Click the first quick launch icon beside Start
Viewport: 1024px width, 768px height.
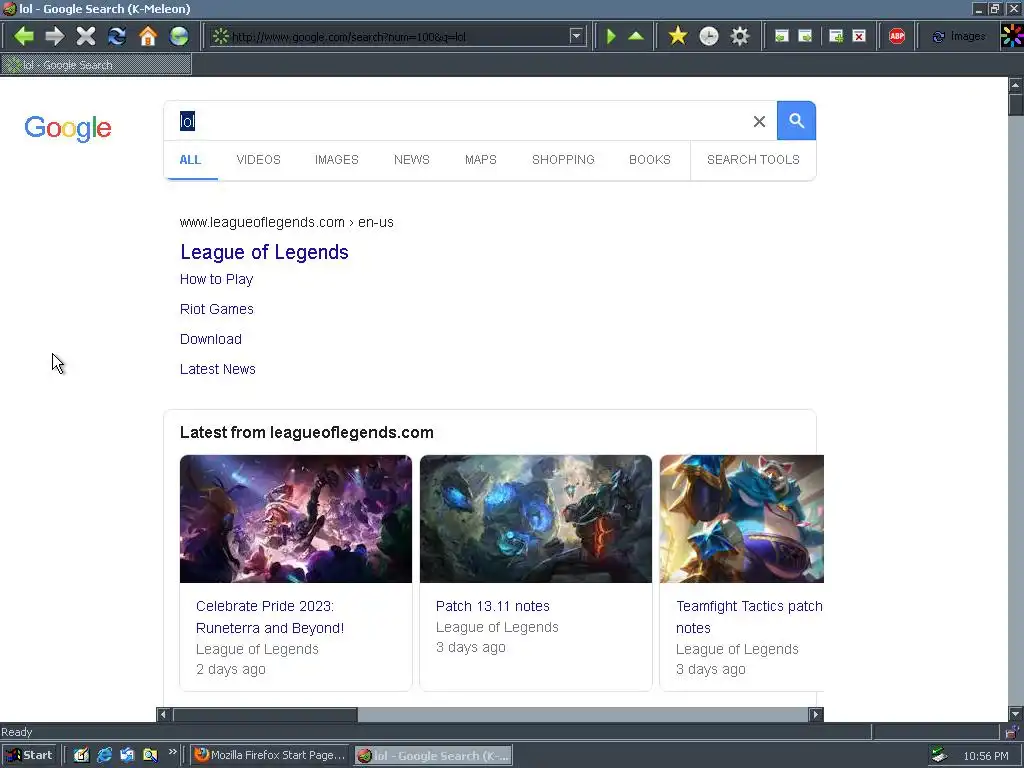[x=81, y=755]
